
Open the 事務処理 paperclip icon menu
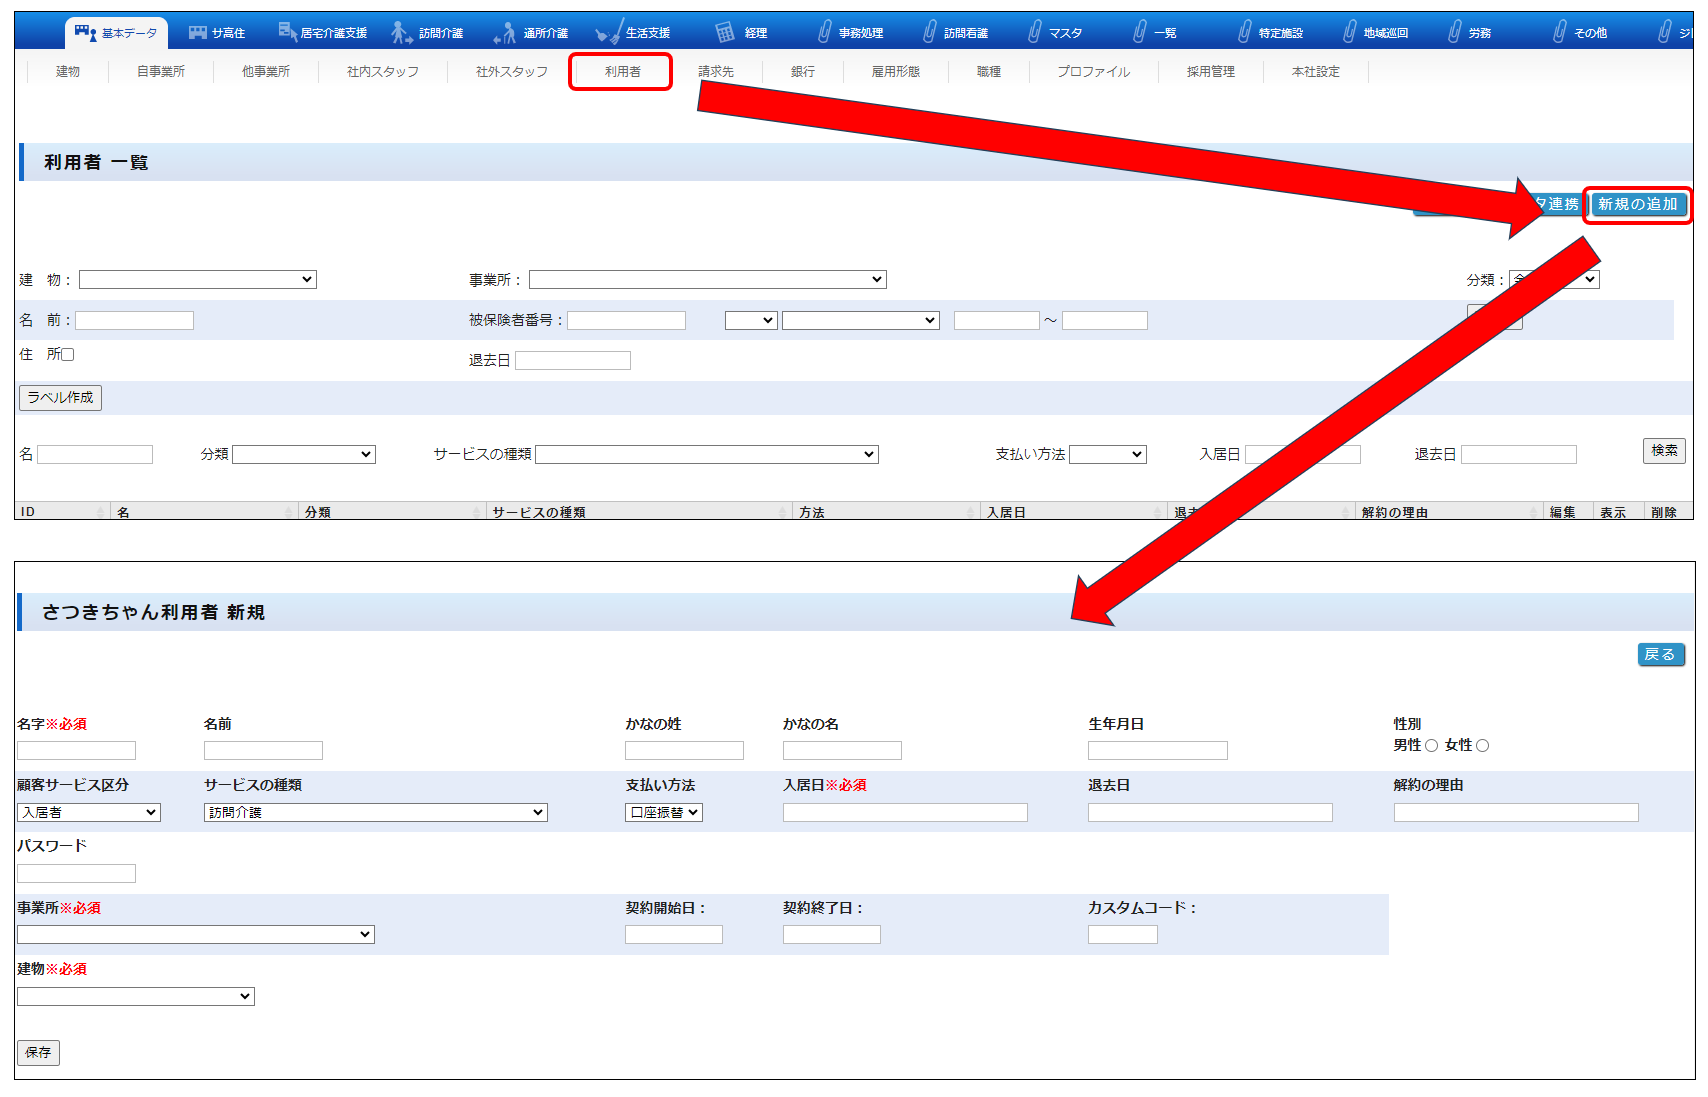(x=825, y=33)
